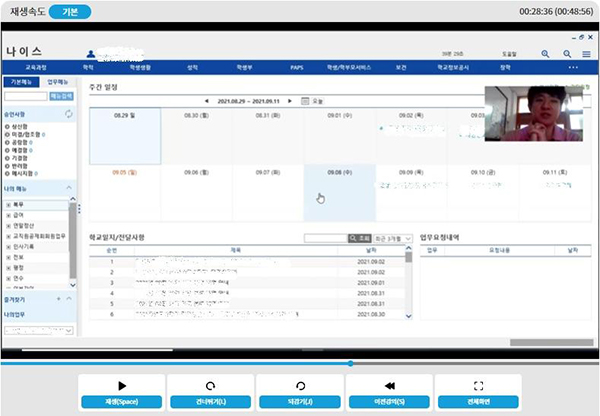Open the 메시지함 item
This screenshot has width=600, height=416.
pyautogui.click(x=21, y=174)
